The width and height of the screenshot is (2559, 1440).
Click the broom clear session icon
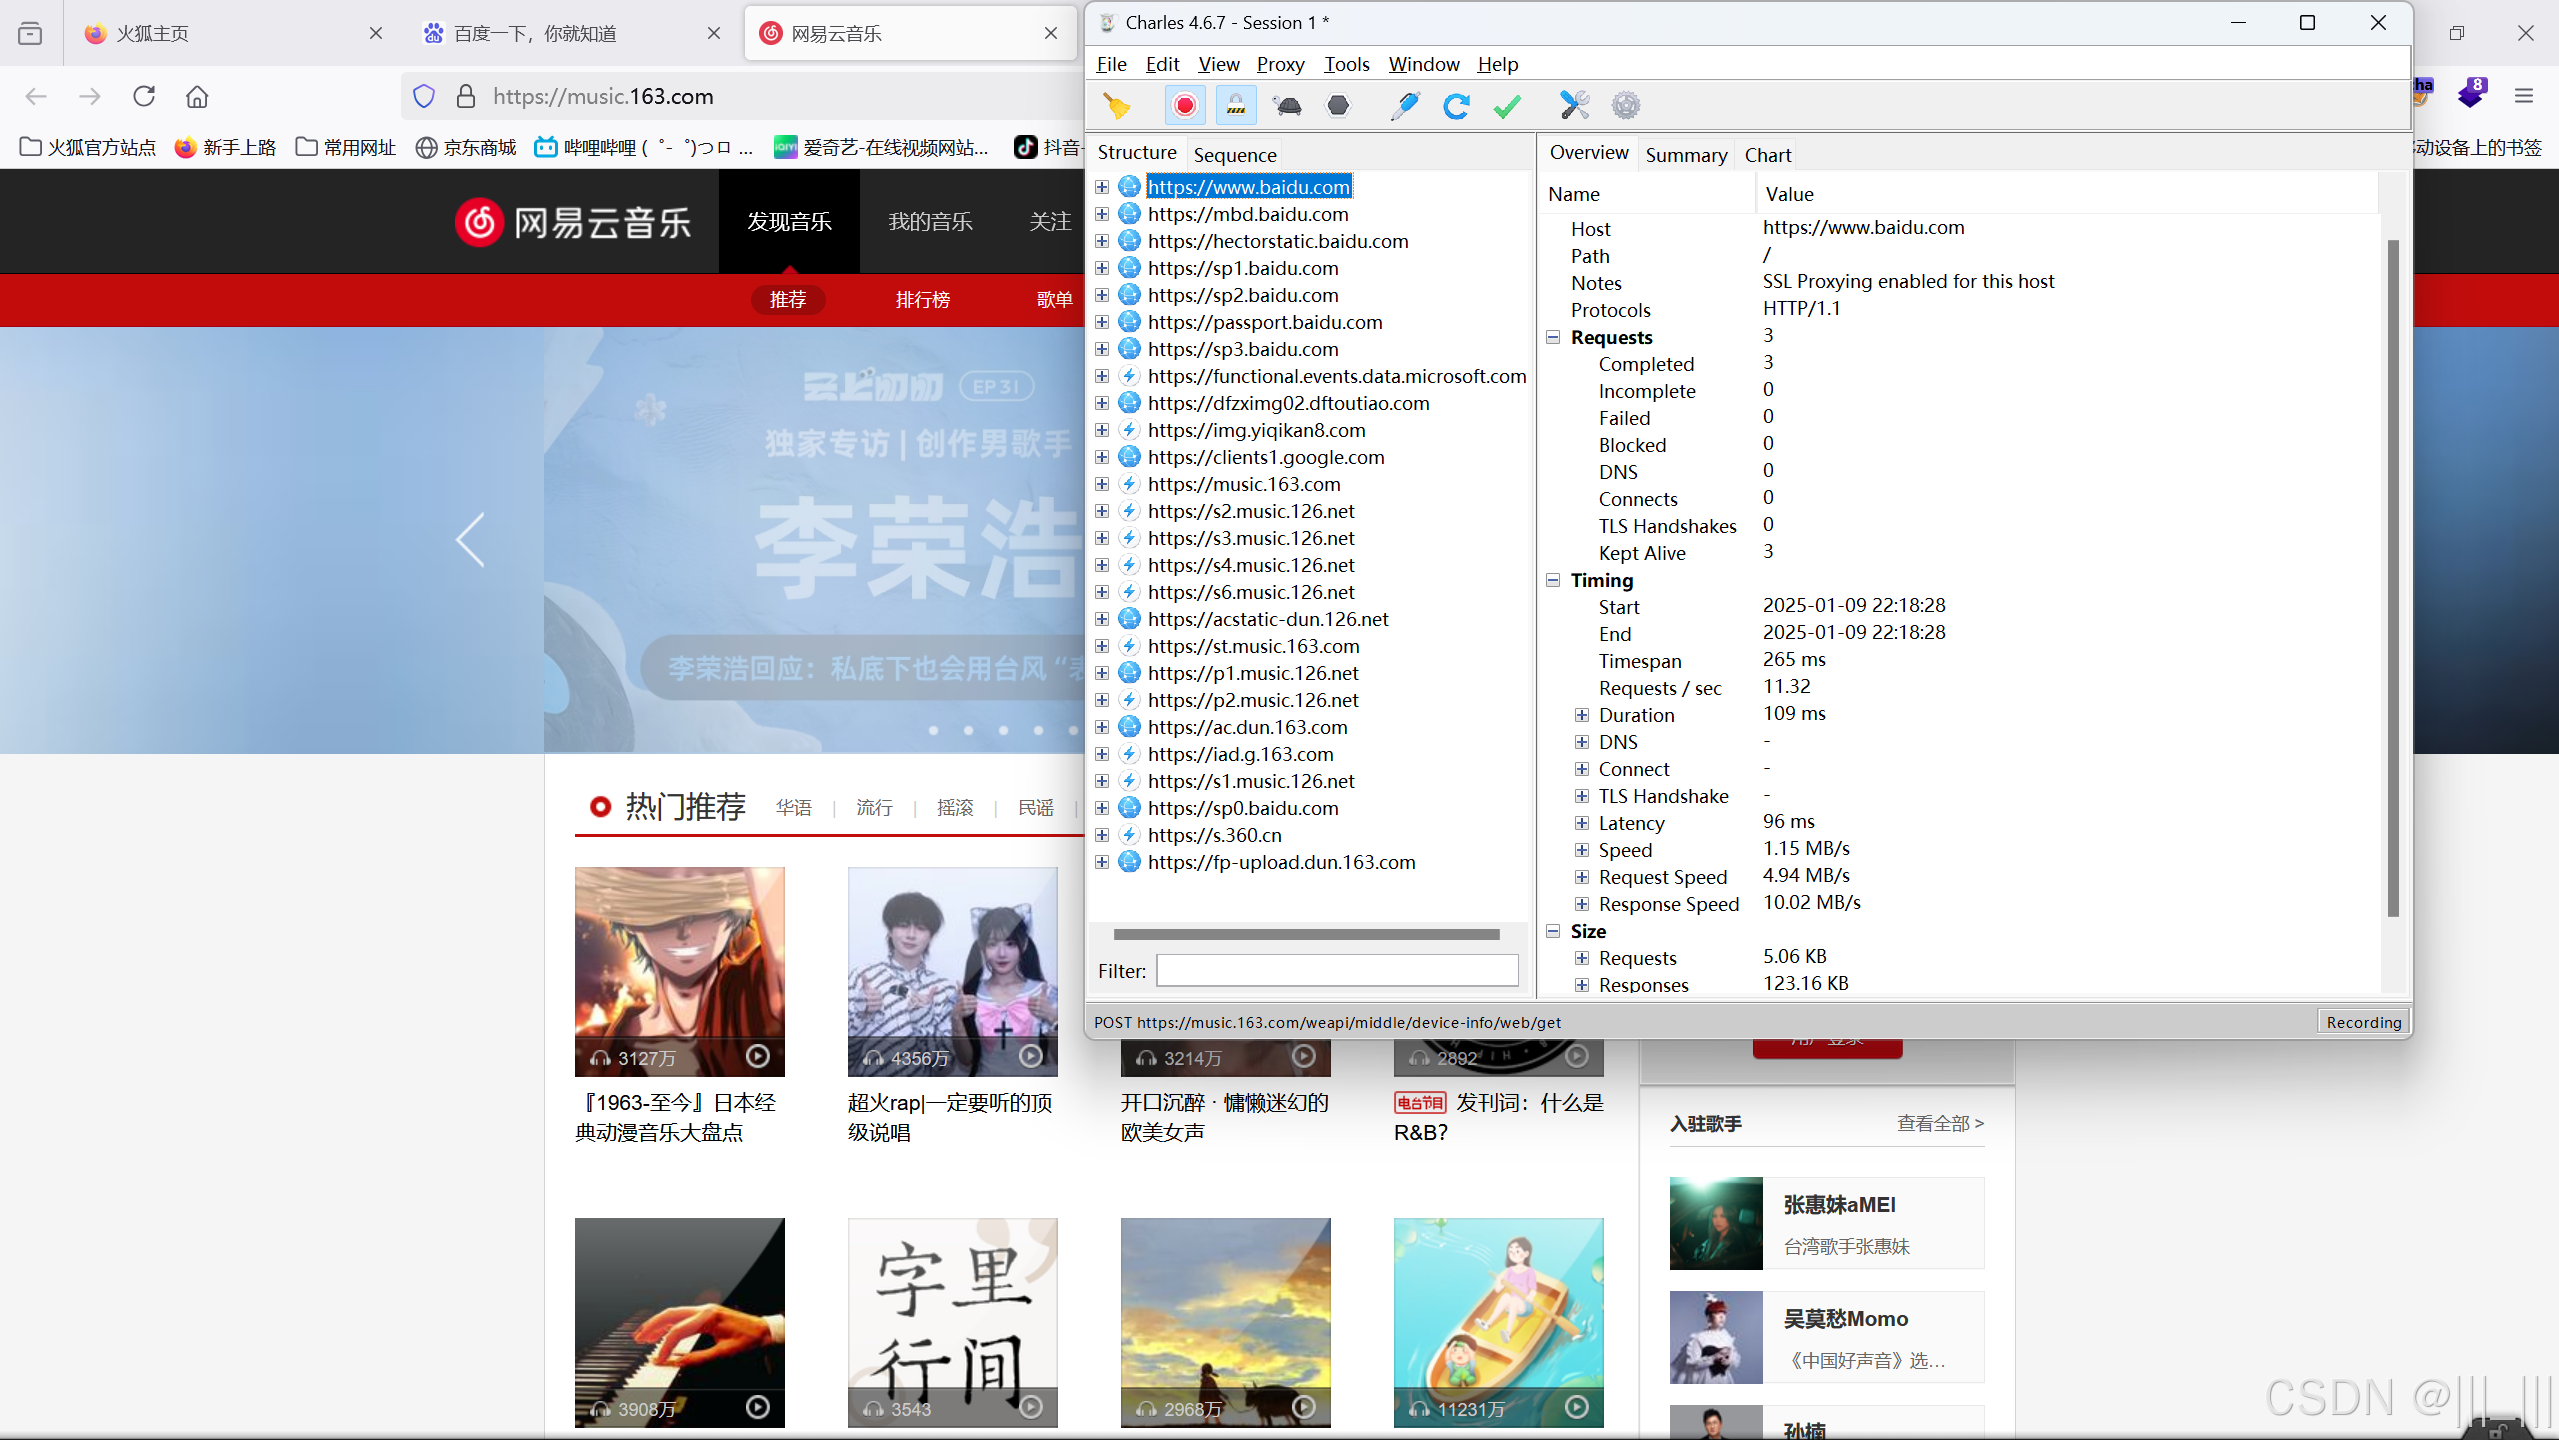(1116, 105)
